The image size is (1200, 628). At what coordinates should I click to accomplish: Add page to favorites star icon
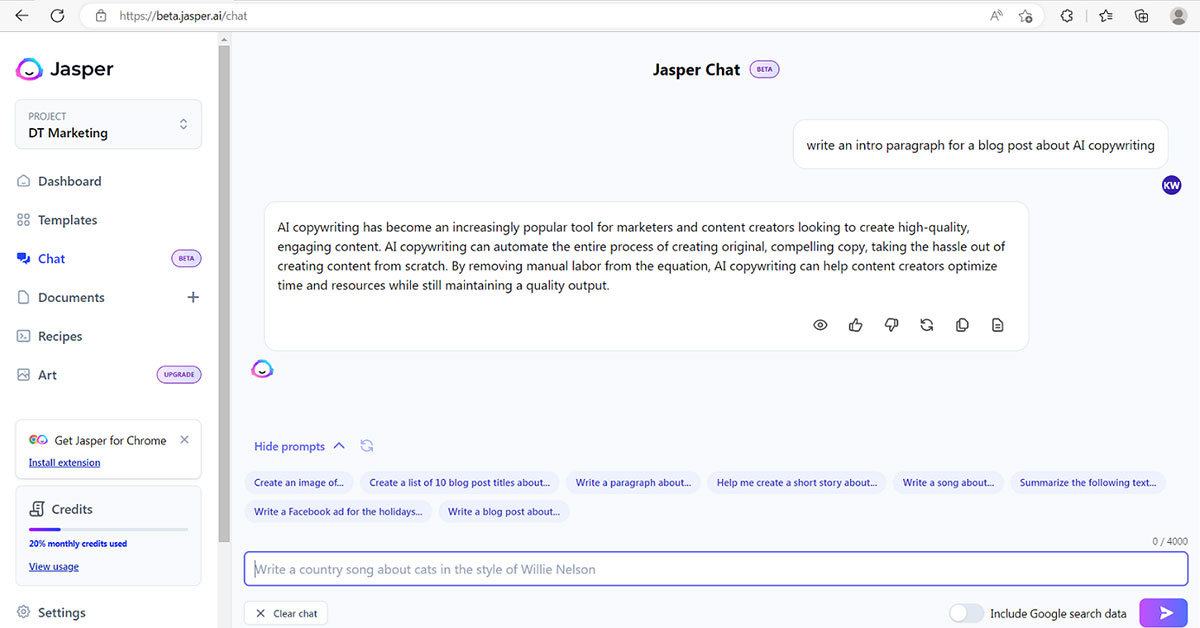(x=1025, y=16)
